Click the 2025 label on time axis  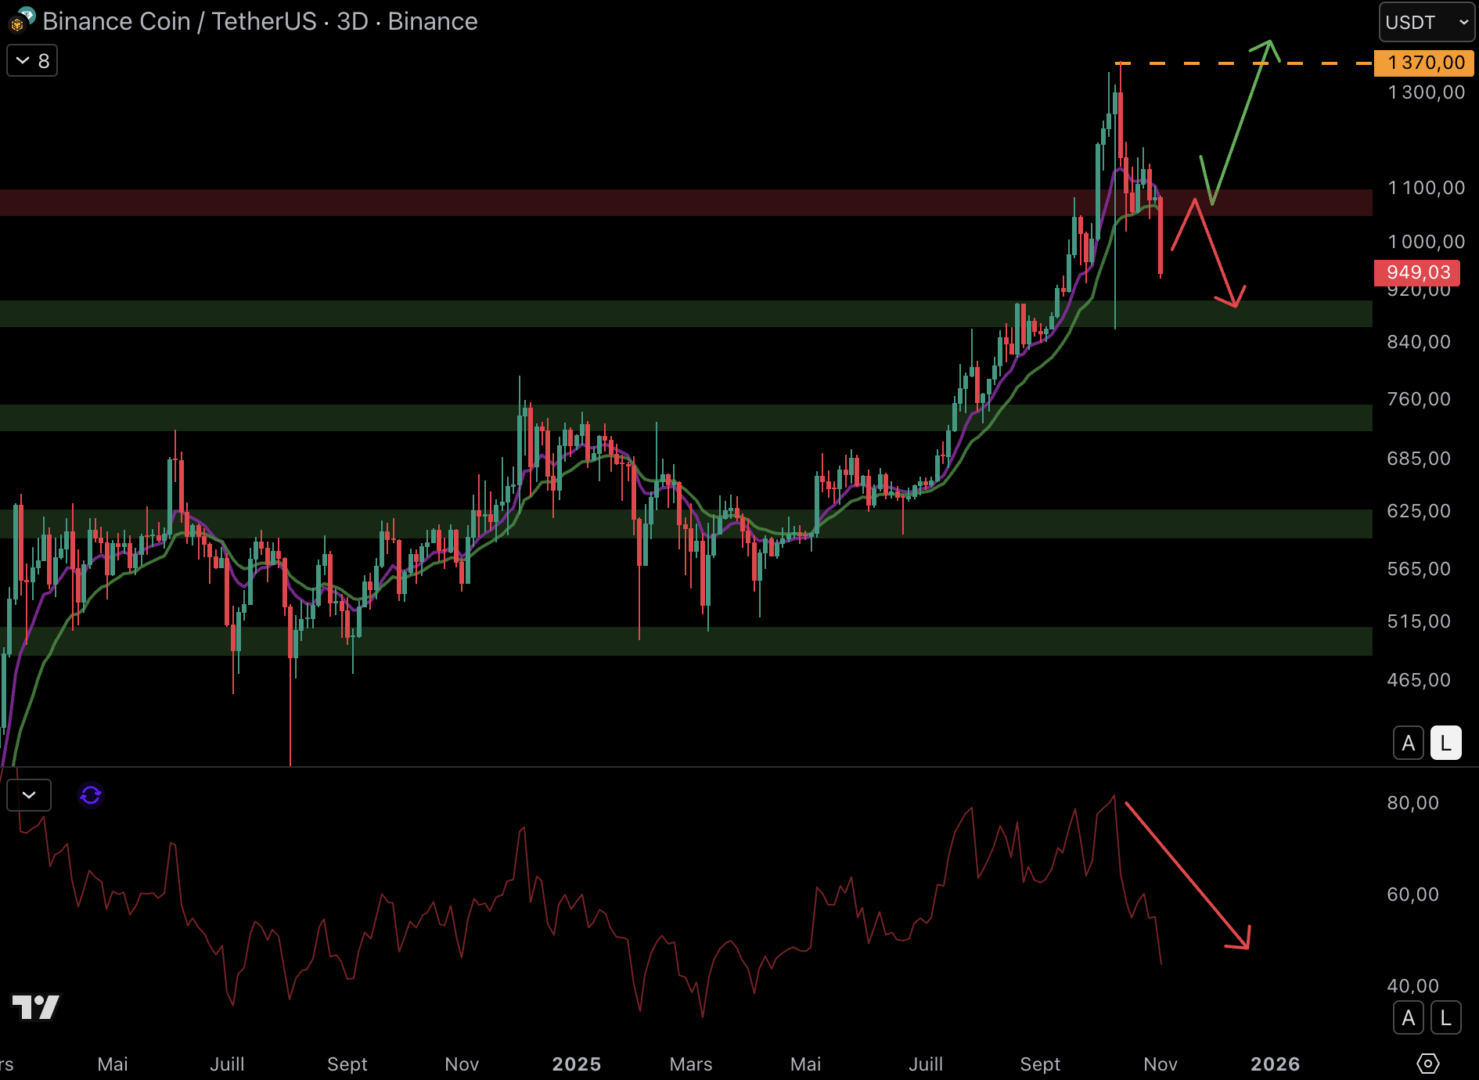click(576, 1064)
